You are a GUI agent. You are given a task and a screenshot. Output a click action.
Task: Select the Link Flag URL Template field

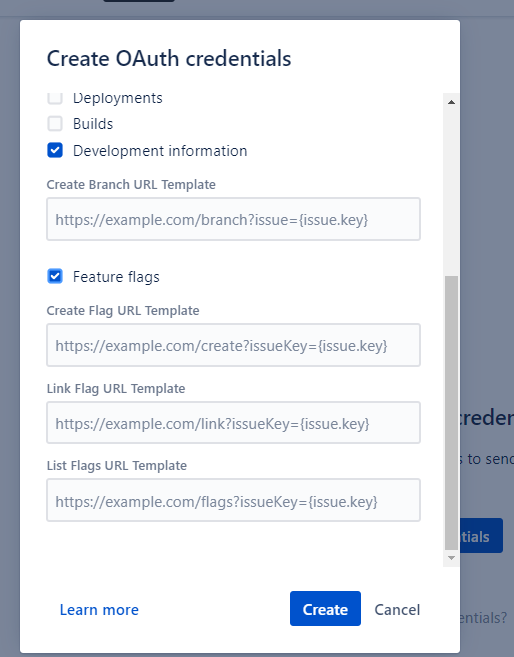click(233, 423)
